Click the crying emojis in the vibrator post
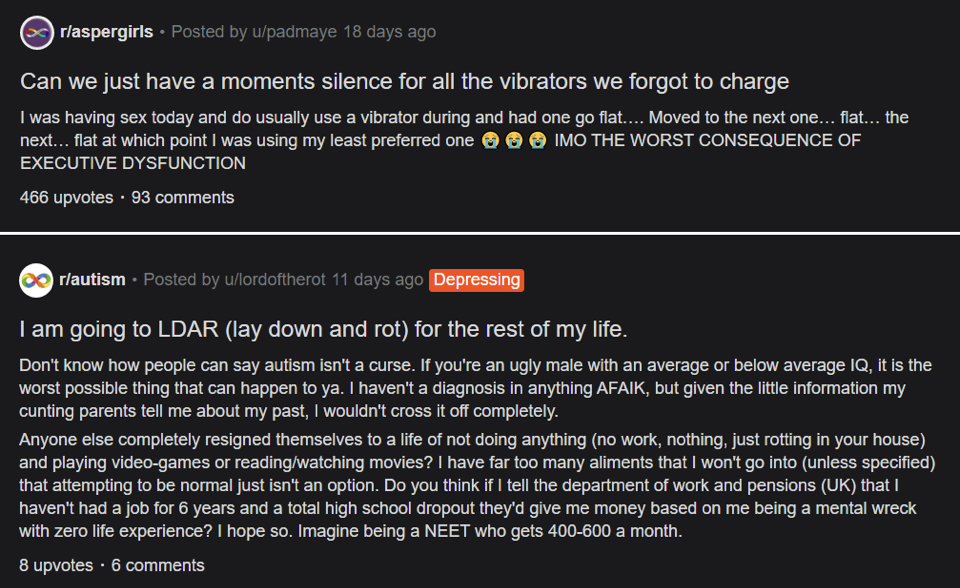Viewport: 960px width, 588px height. coord(510,140)
